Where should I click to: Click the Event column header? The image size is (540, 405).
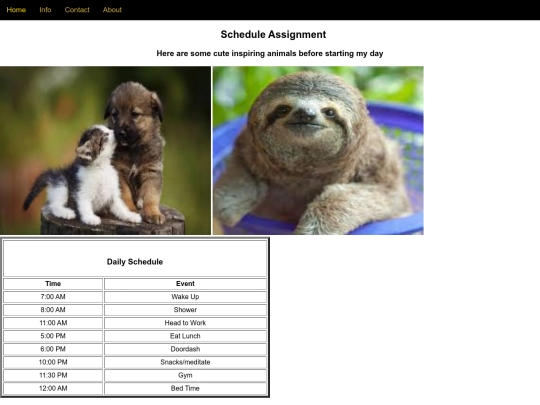pyautogui.click(x=185, y=284)
